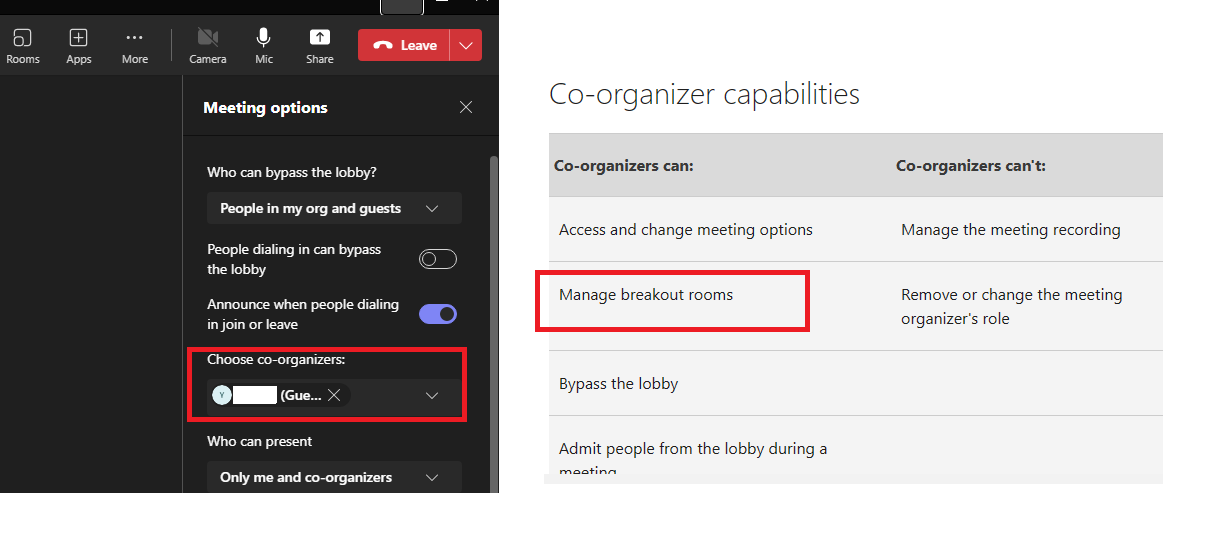The height and width of the screenshot is (534, 1205).
Task: Toggle the Mic button
Action: coord(264,46)
